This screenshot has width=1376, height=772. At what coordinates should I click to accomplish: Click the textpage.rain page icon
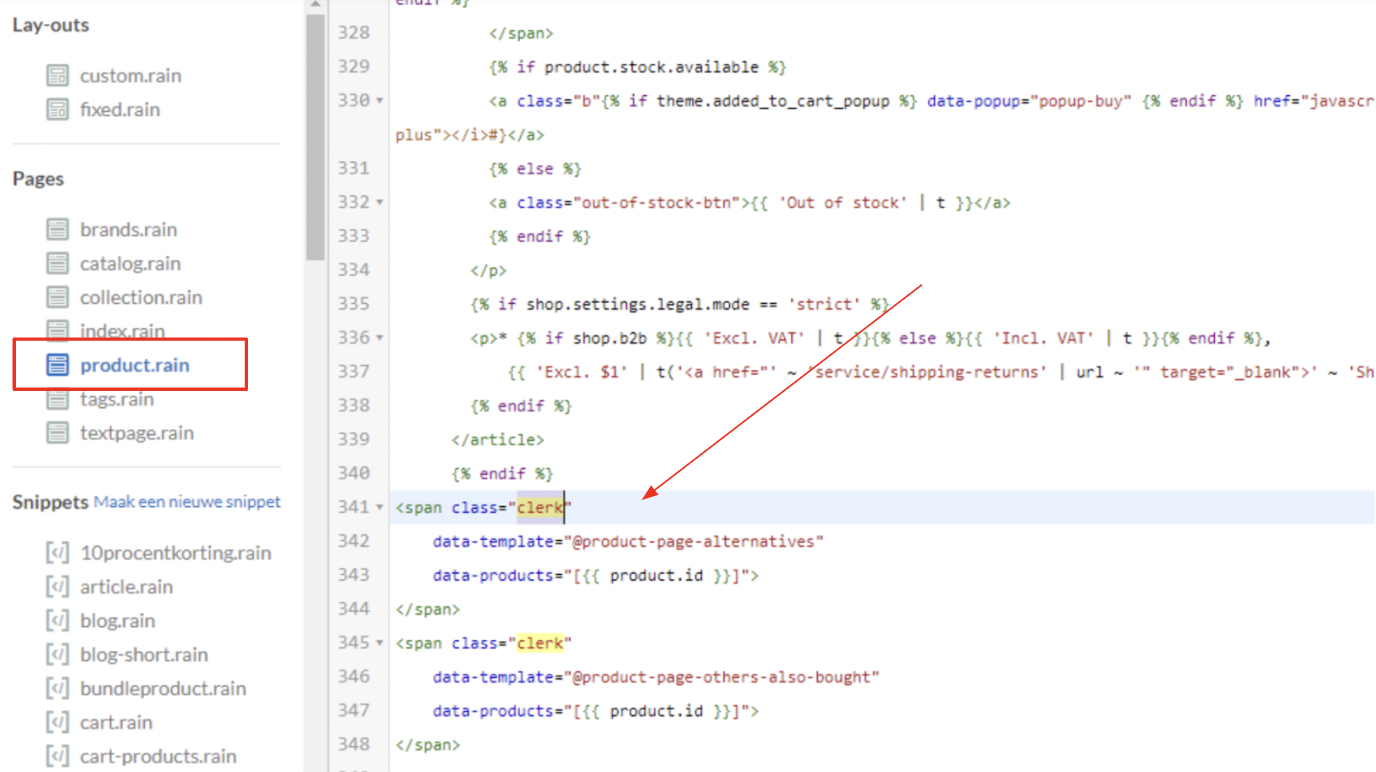point(58,434)
